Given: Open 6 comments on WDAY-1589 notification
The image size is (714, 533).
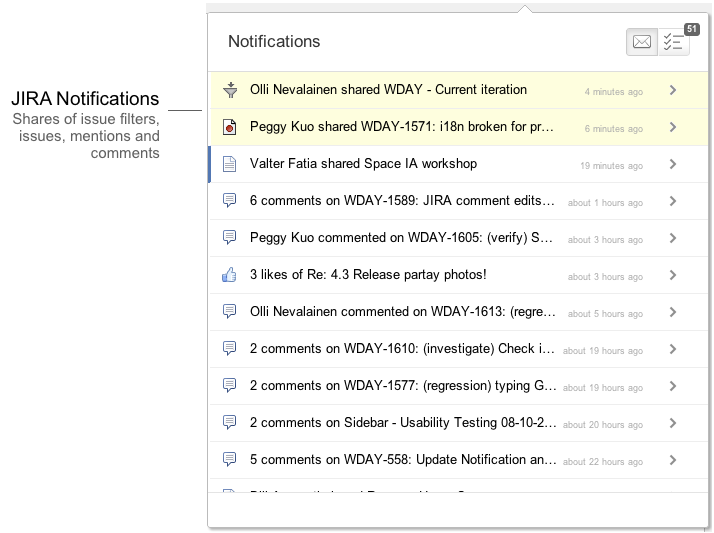Looking at the screenshot, I should click(x=459, y=201).
